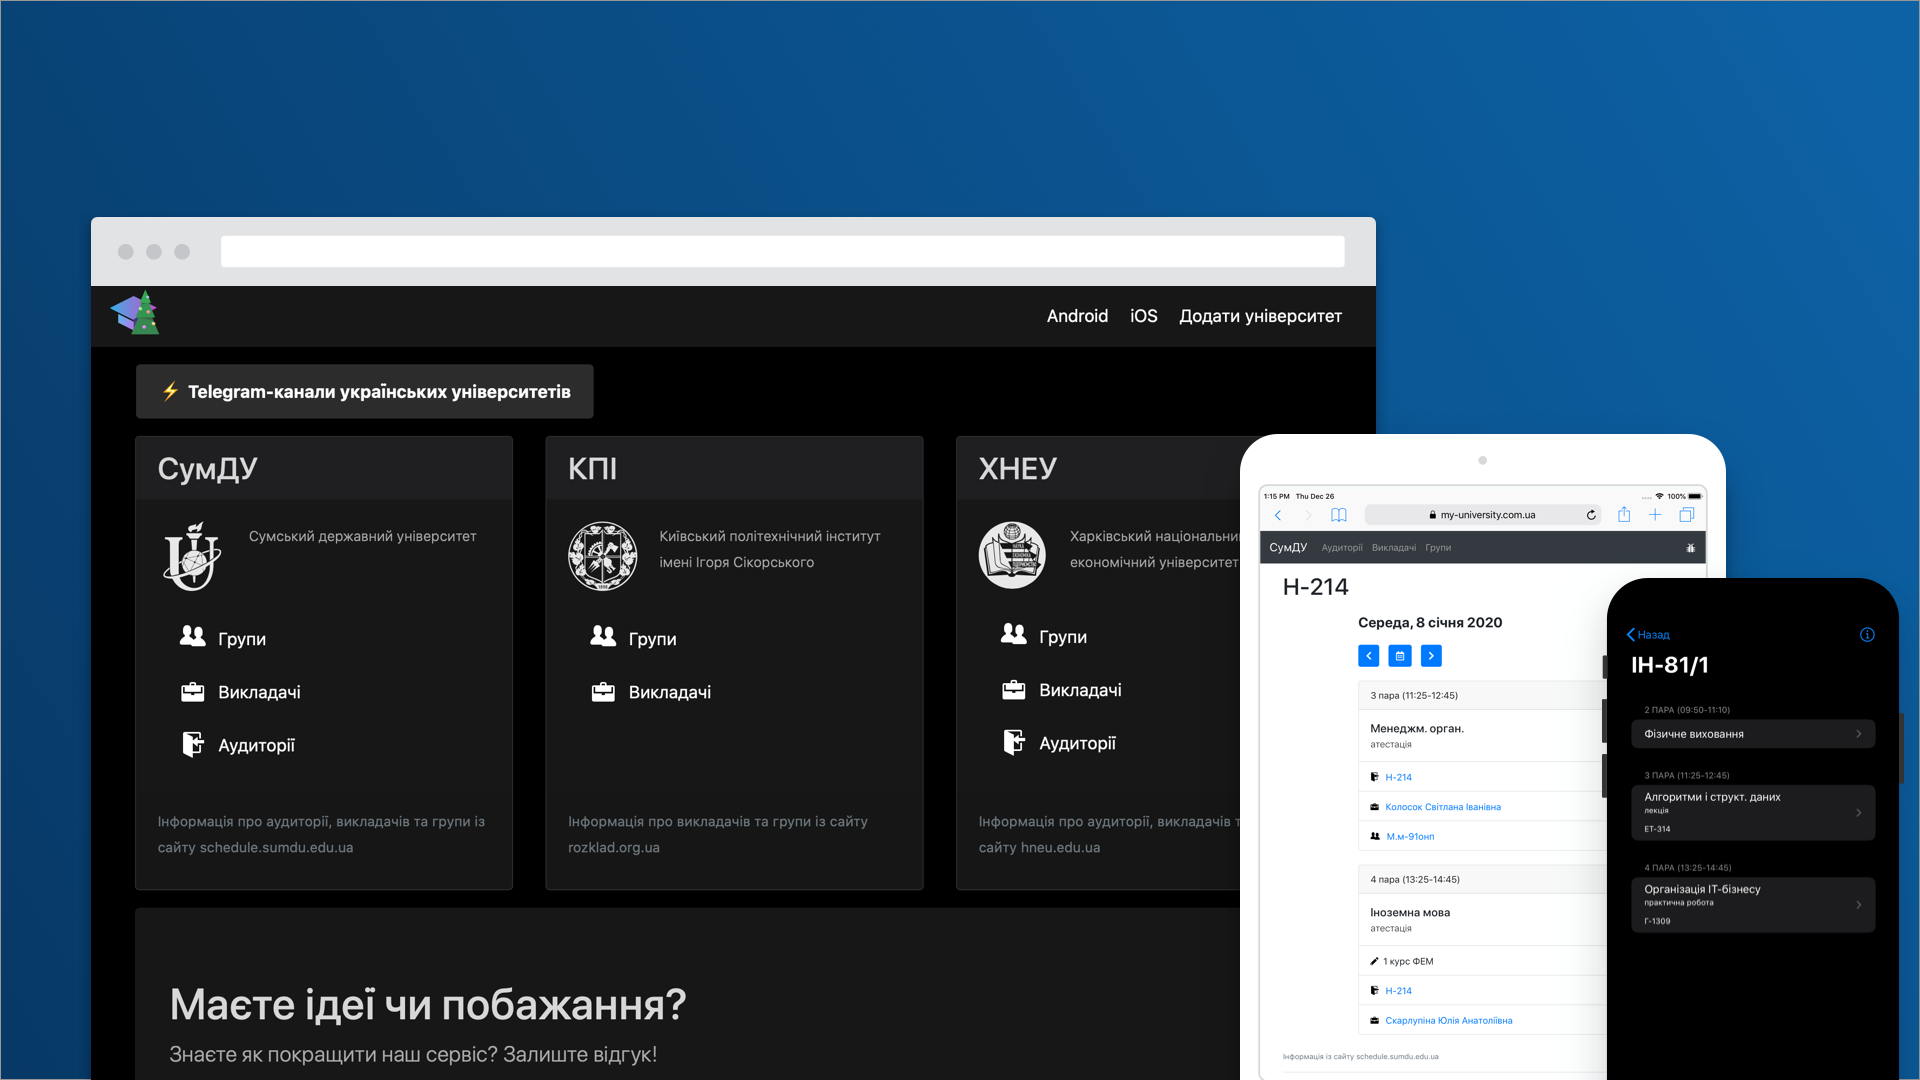Viewport: 1920px width, 1080px height.
Task: Click the lightning bolt icon in Telegram banner
Action: (171, 391)
